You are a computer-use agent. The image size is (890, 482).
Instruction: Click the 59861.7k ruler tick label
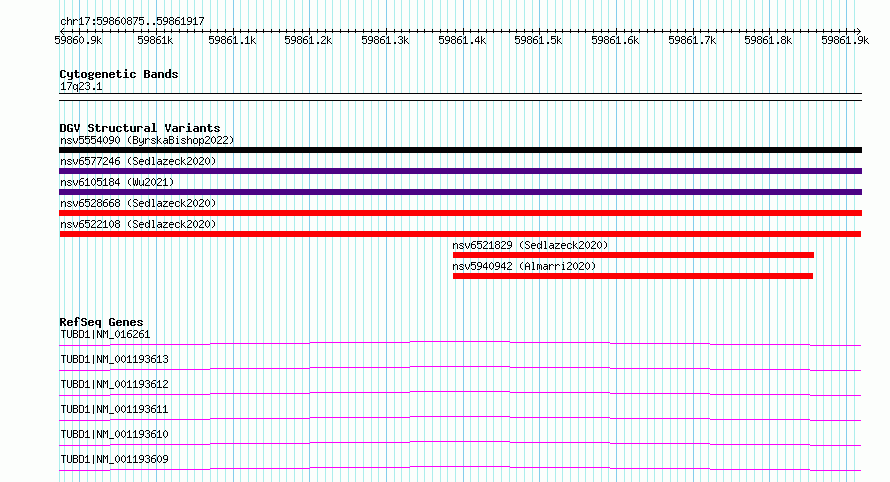(x=692, y=40)
